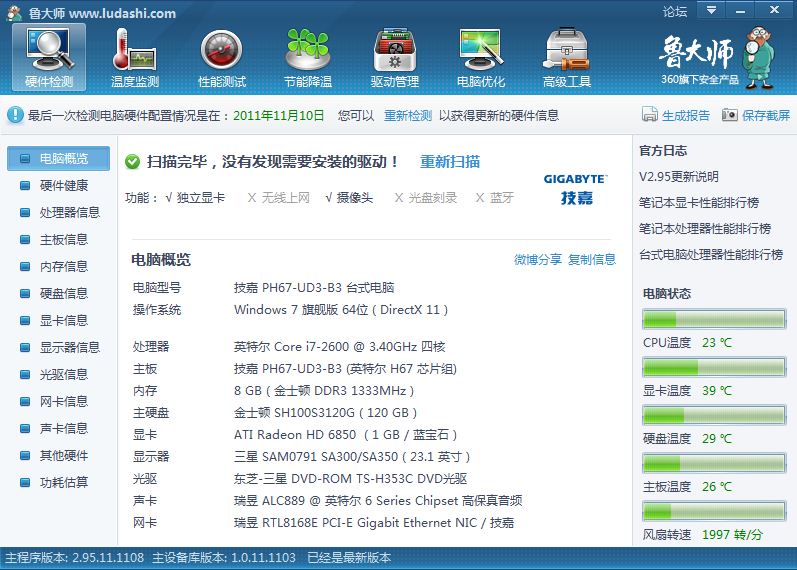
Task: Toggle the 摄像头 feature checkmark
Action: (x=329, y=198)
